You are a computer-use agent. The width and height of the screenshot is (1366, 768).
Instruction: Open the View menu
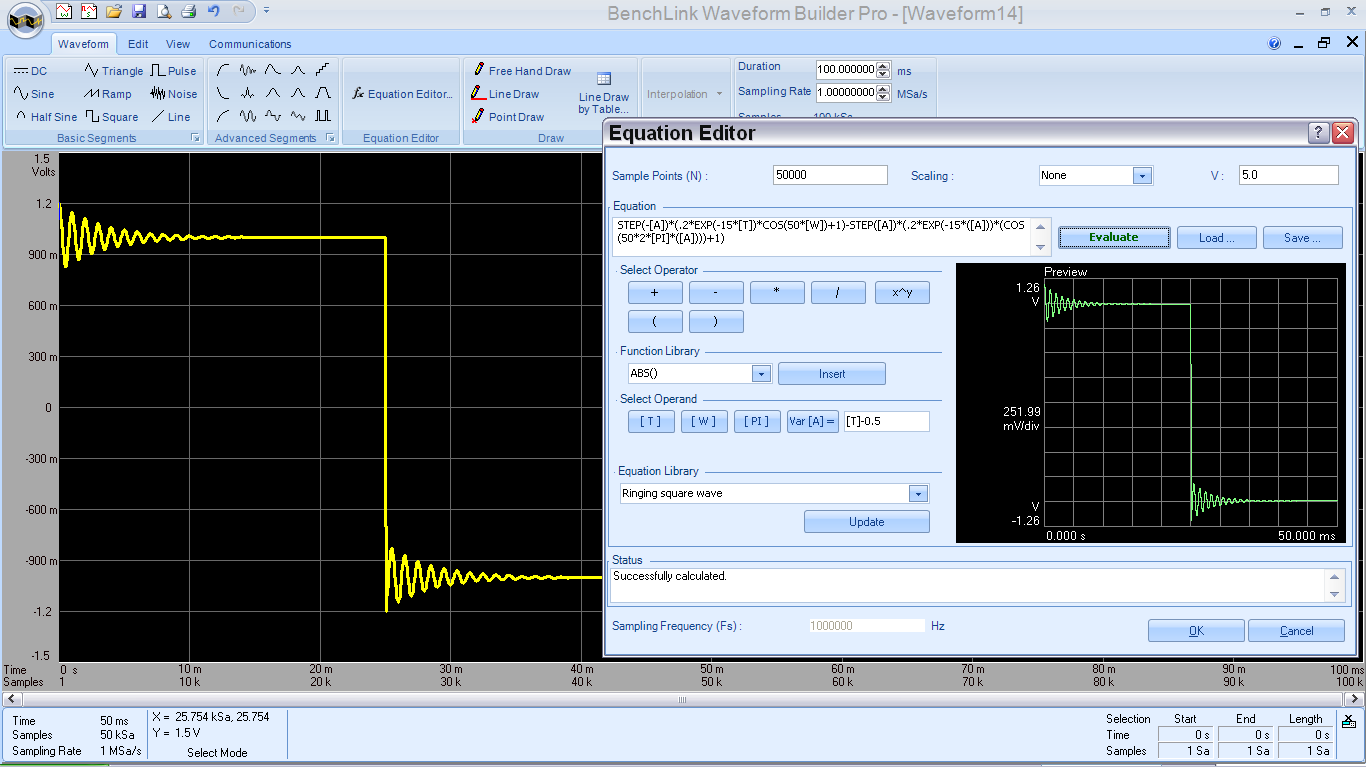click(178, 44)
